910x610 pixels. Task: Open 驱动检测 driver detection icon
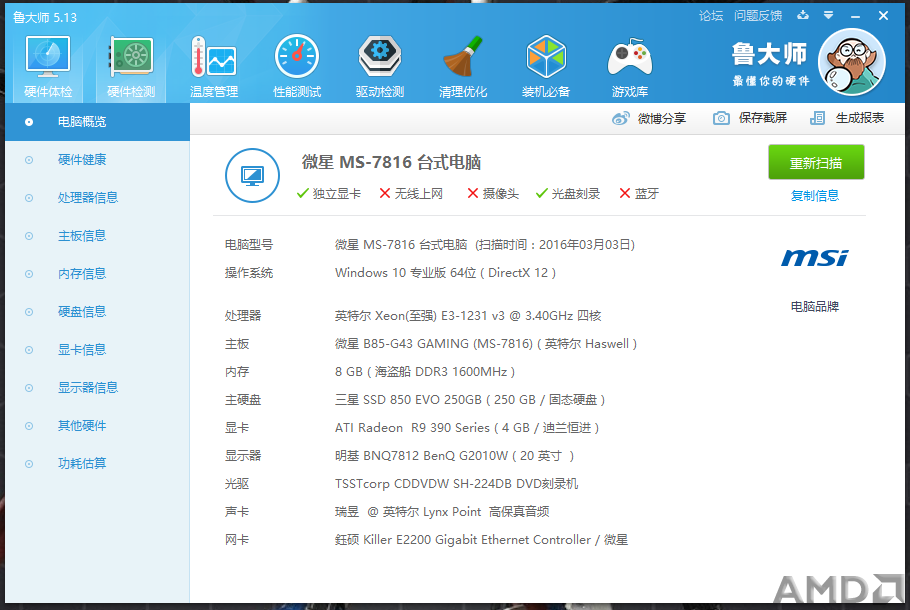point(380,66)
